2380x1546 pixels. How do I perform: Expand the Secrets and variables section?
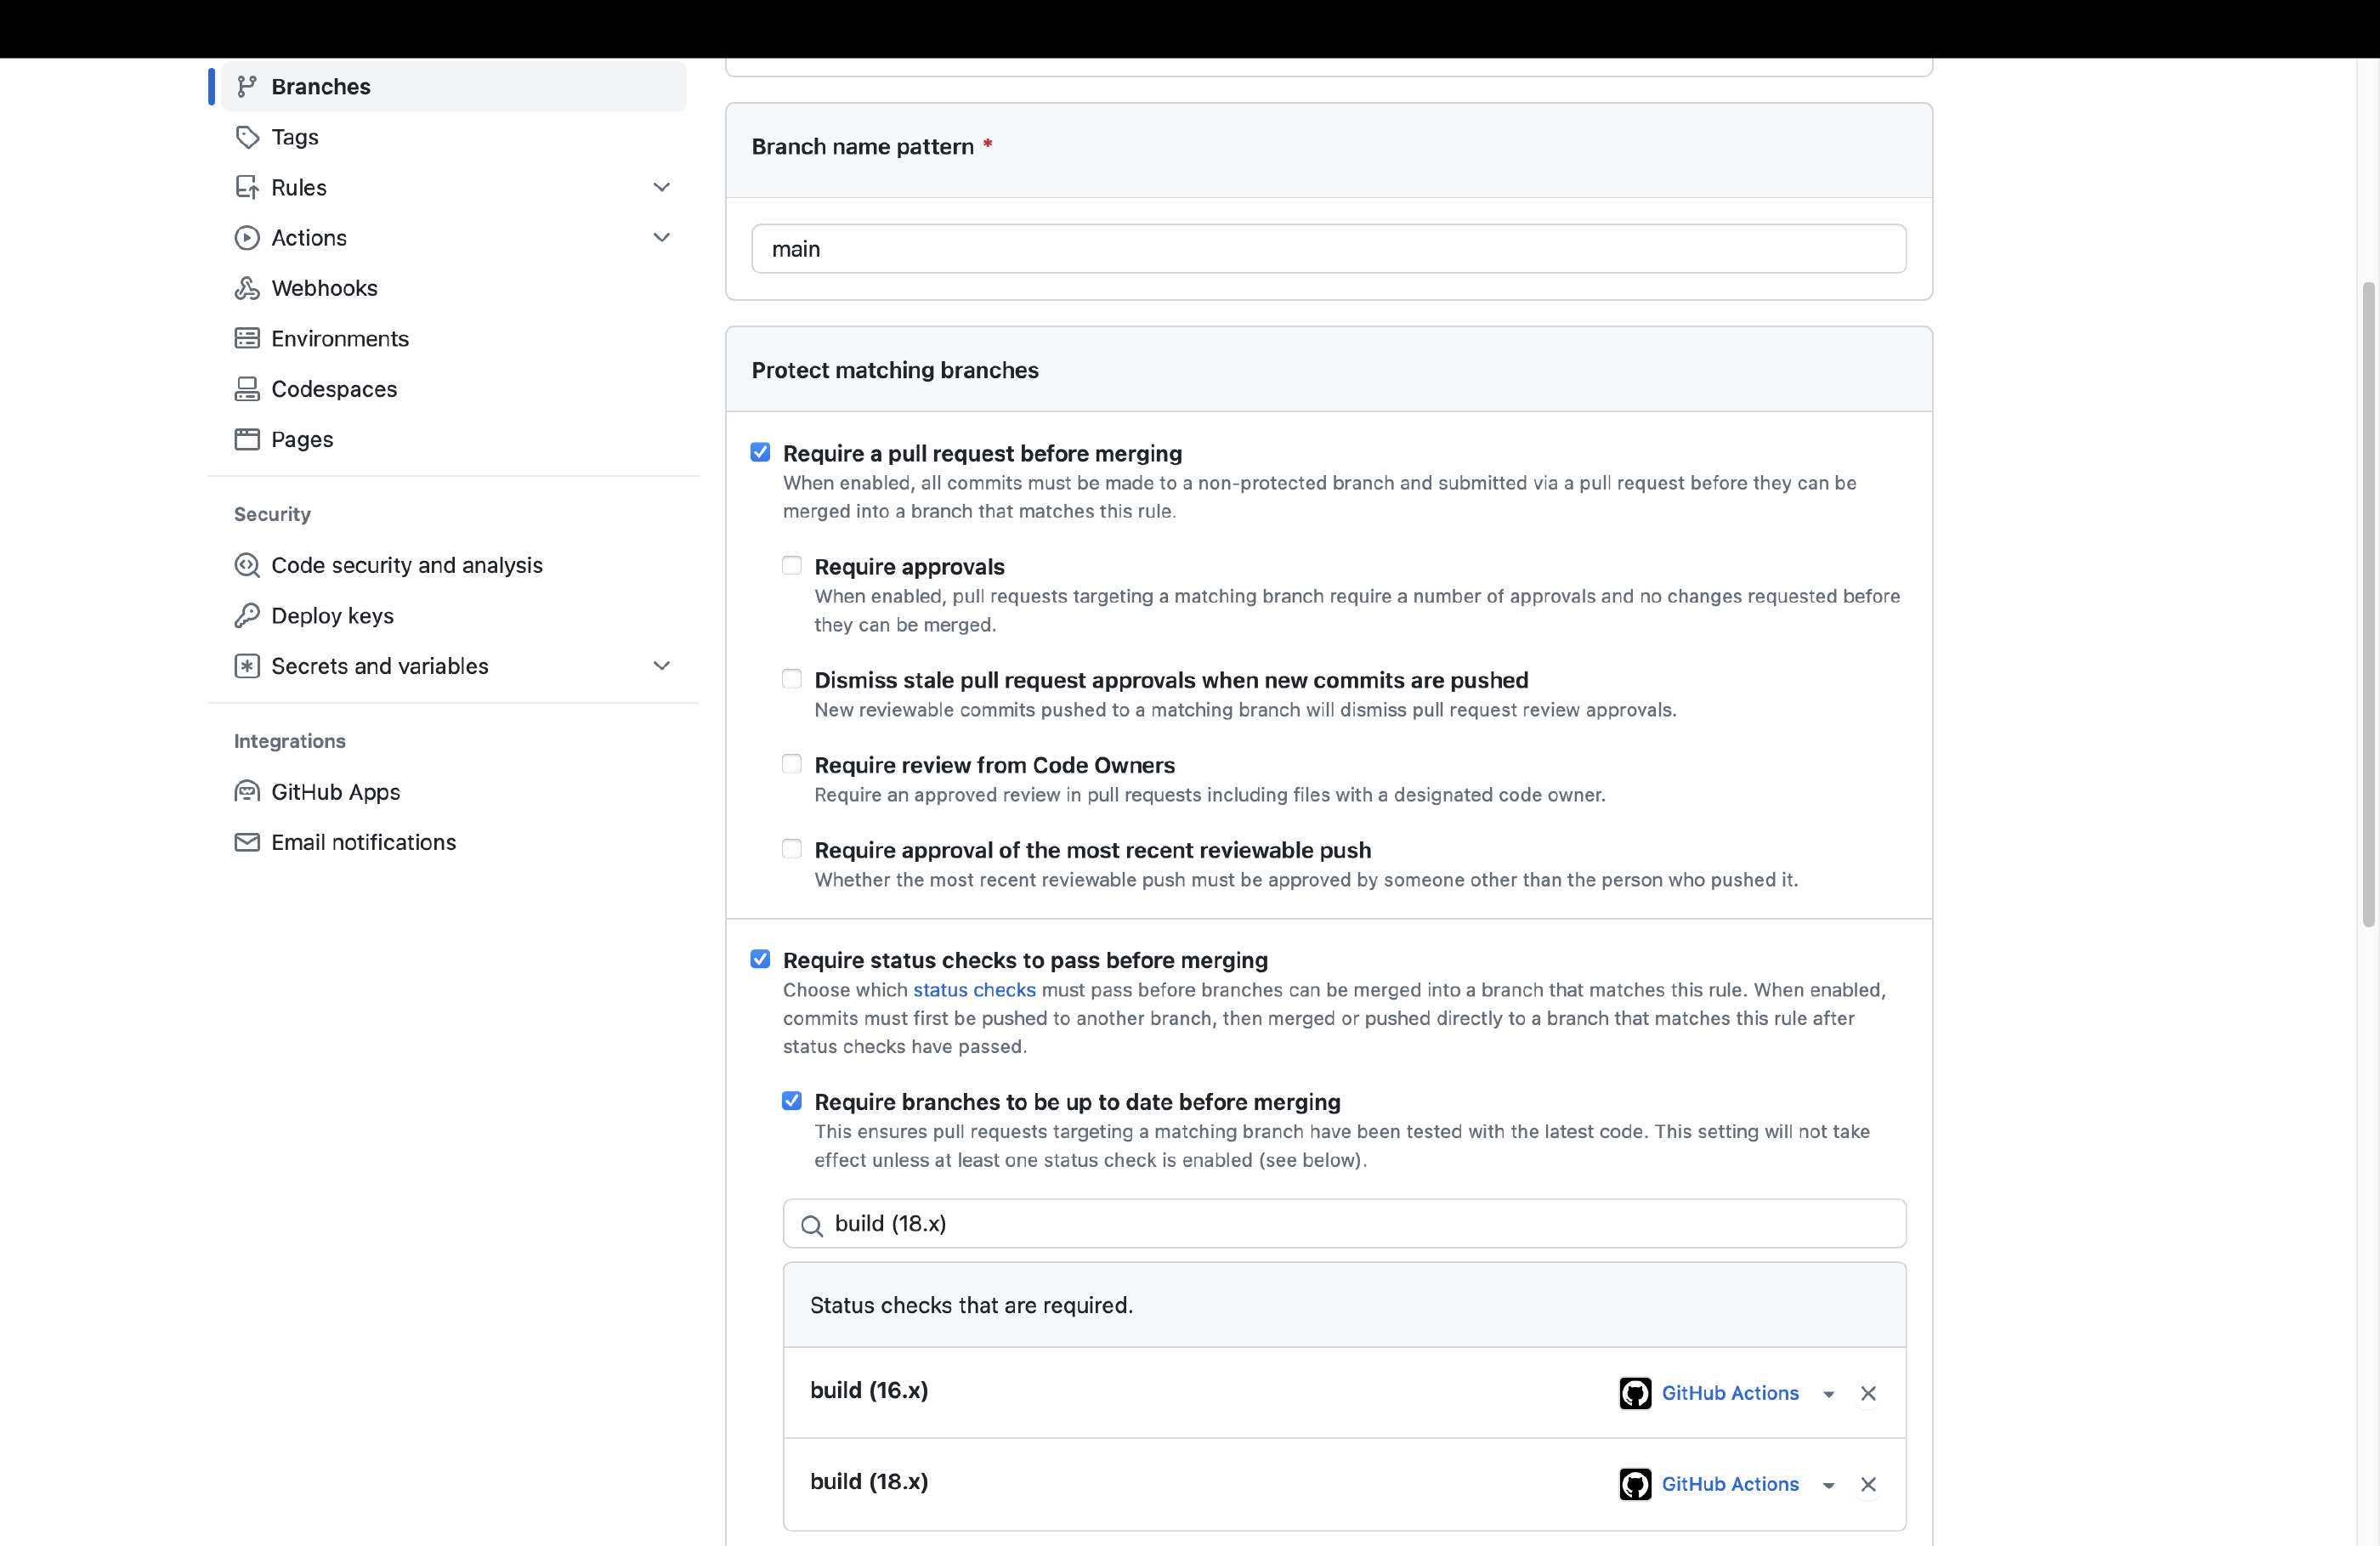click(661, 666)
